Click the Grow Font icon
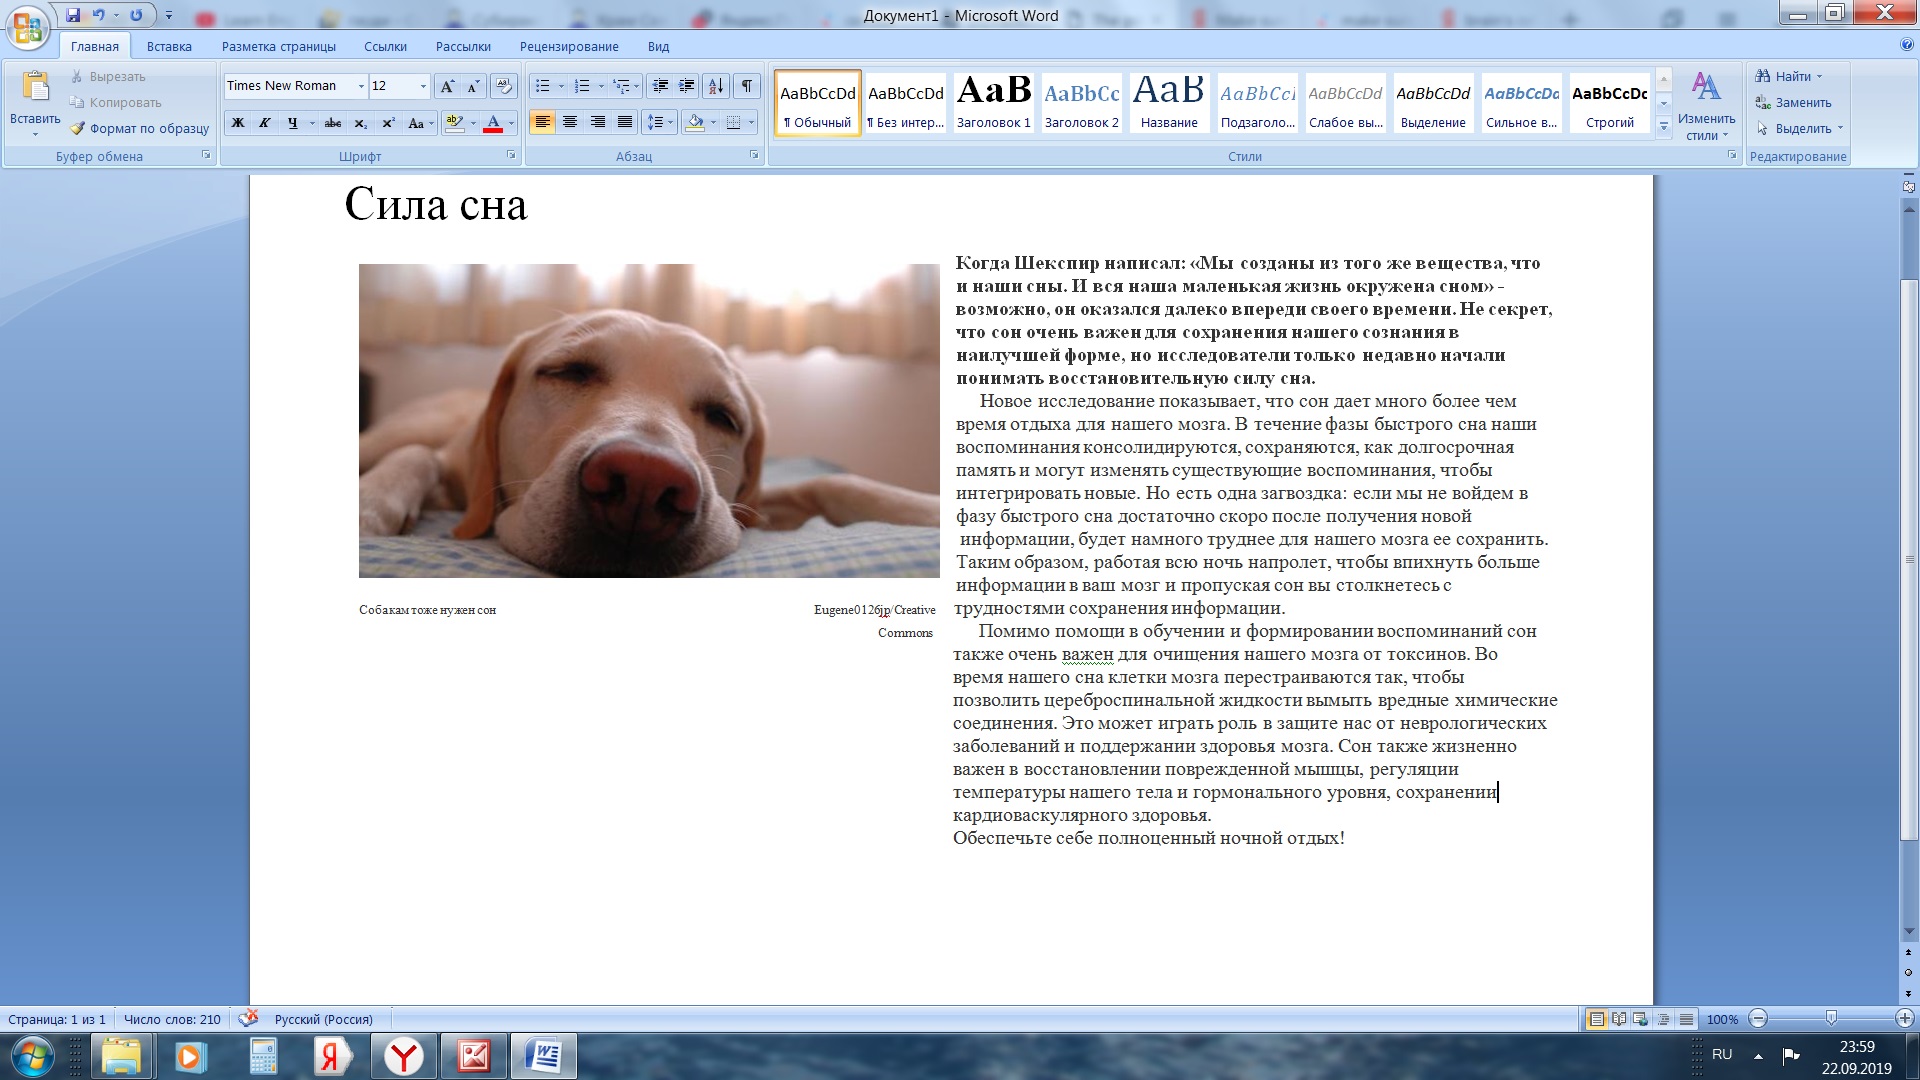 click(447, 86)
